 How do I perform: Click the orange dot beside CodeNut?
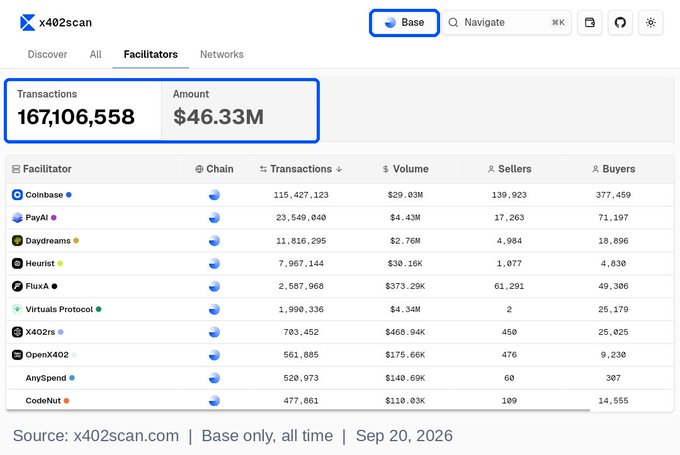66,401
